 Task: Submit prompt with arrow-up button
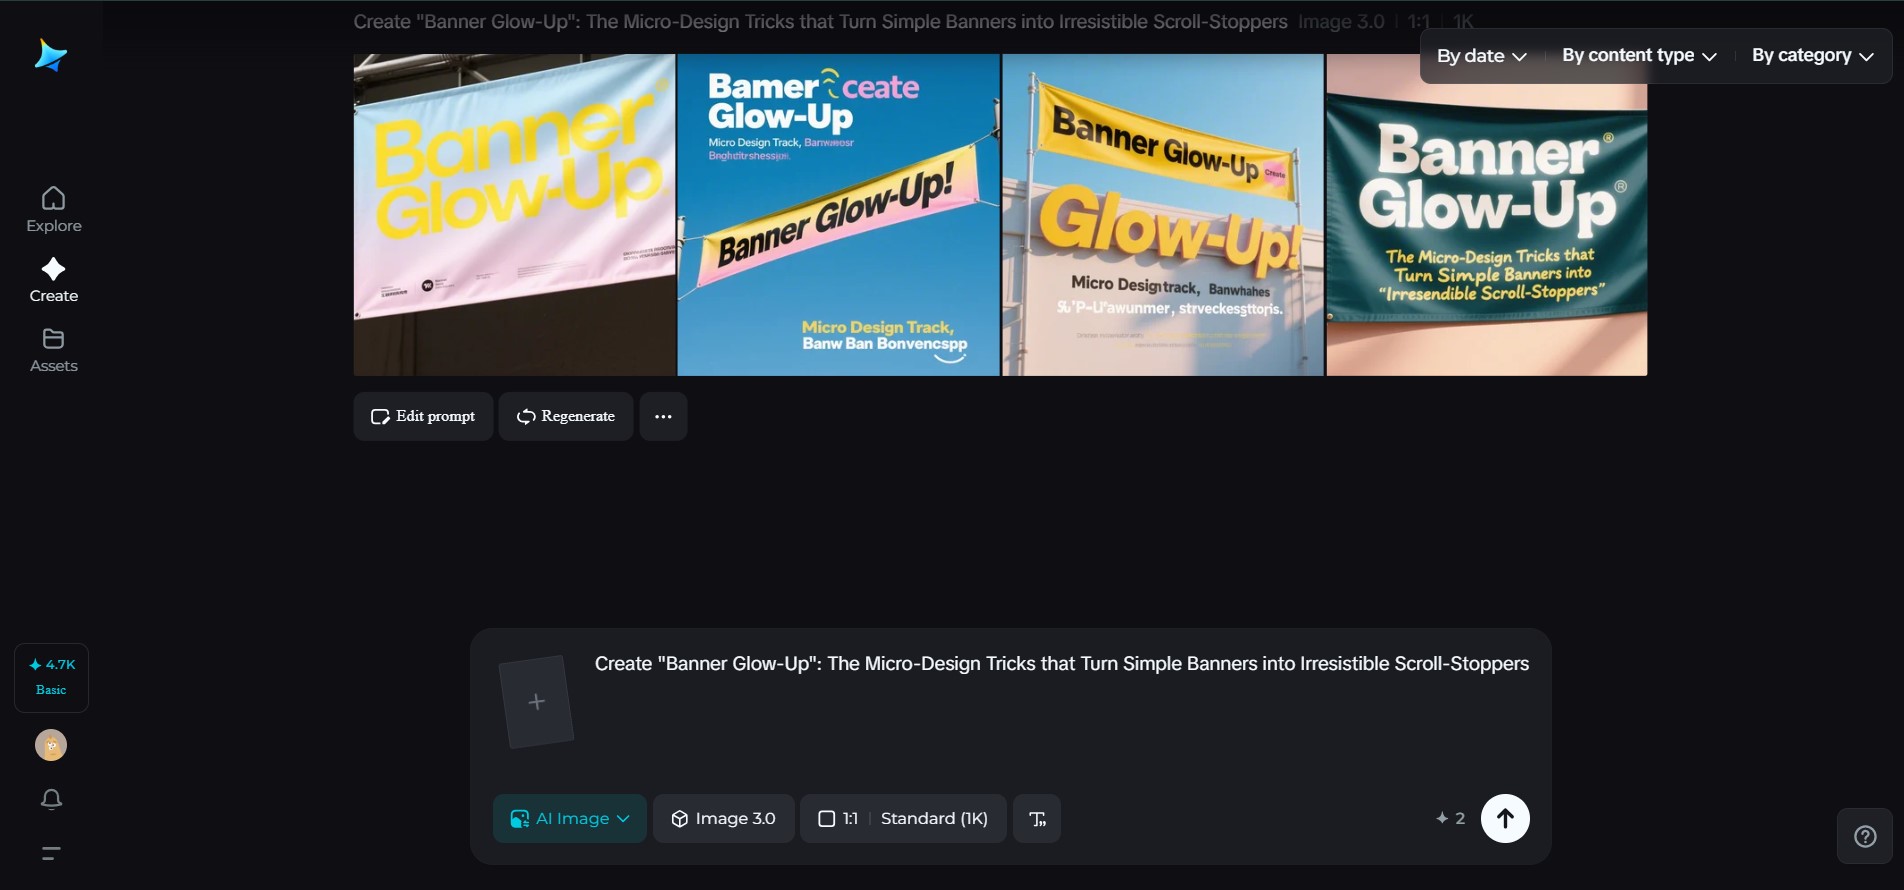click(x=1505, y=818)
